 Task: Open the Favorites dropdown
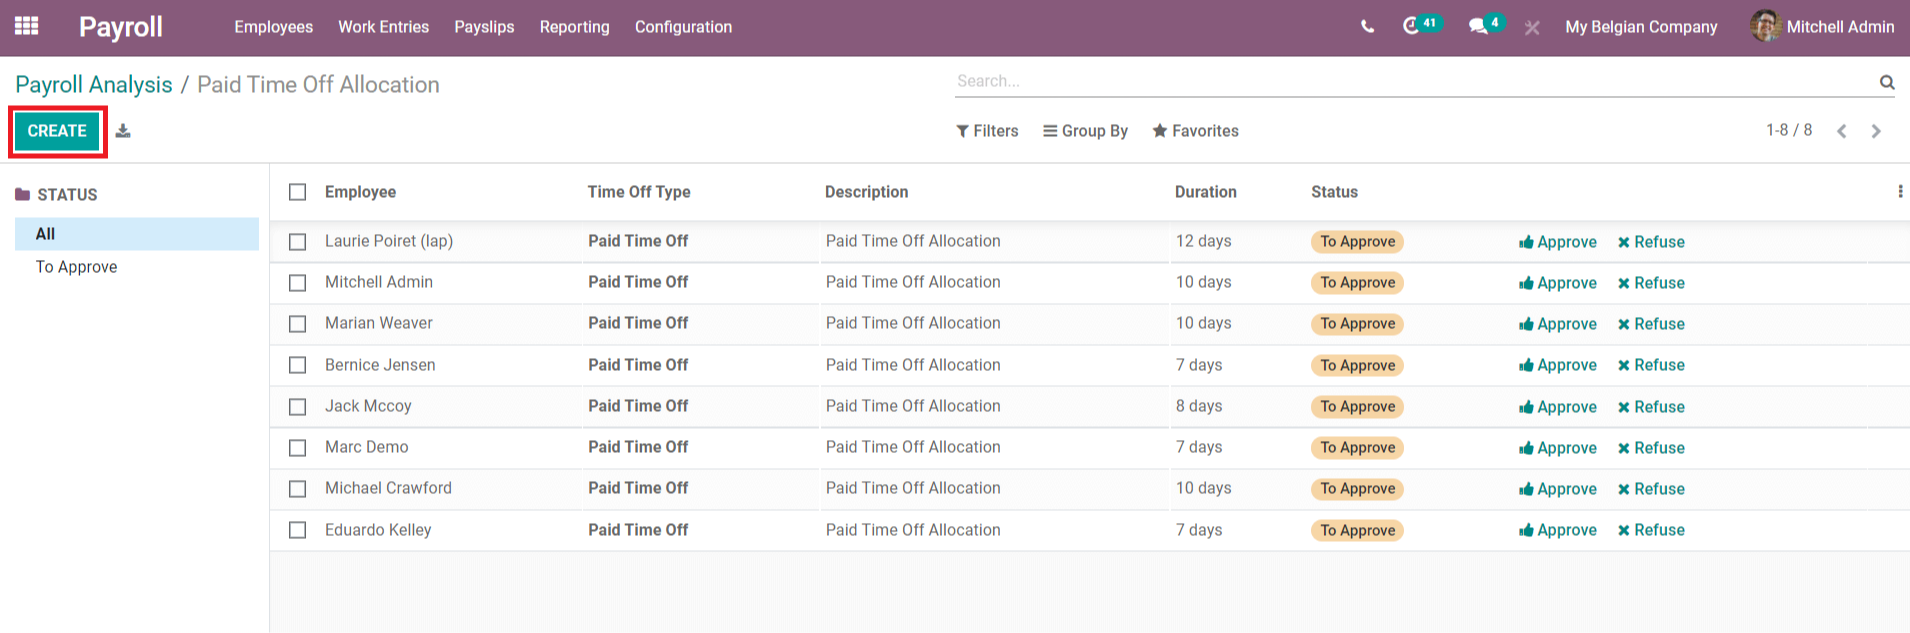1195,131
